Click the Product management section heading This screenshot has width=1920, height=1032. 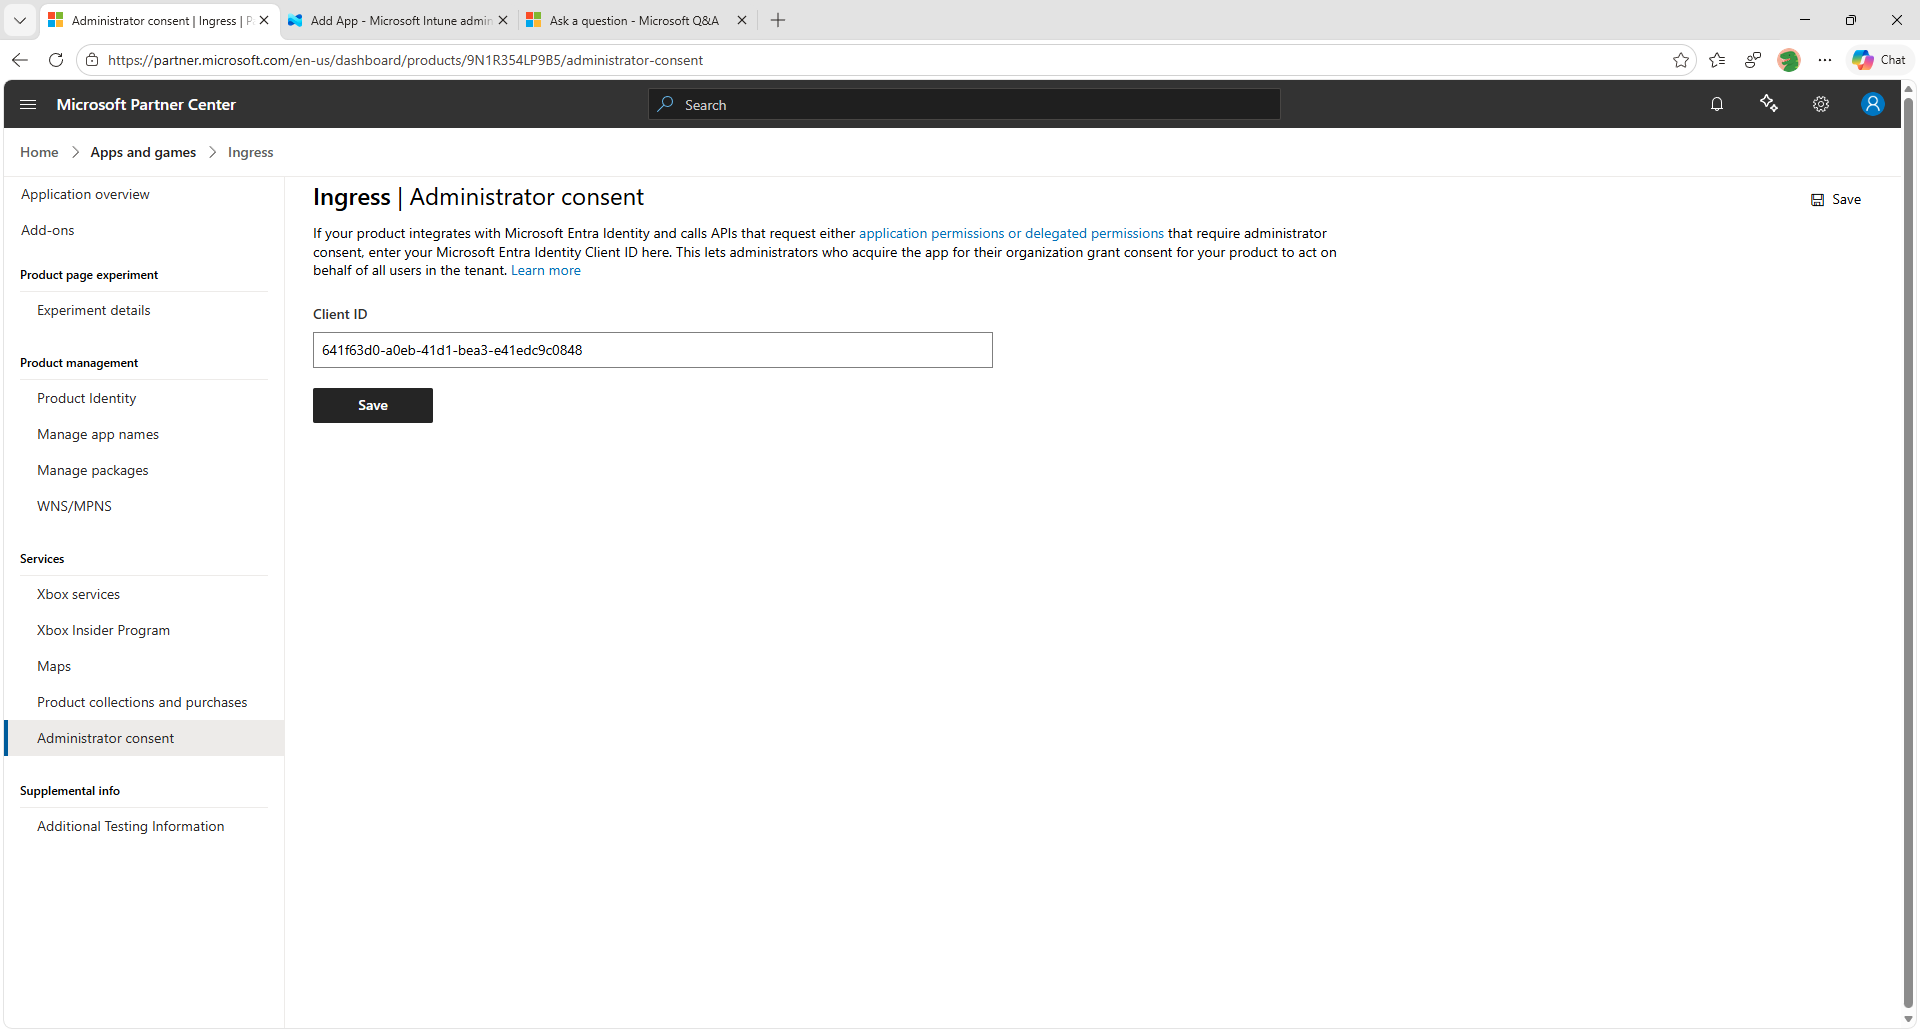[x=79, y=363]
